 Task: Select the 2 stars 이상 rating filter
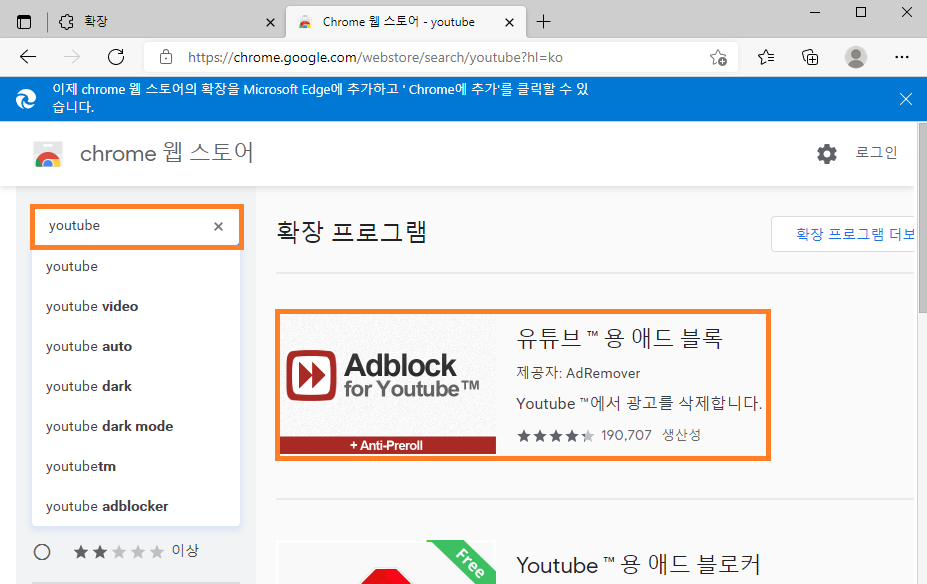click(42, 552)
